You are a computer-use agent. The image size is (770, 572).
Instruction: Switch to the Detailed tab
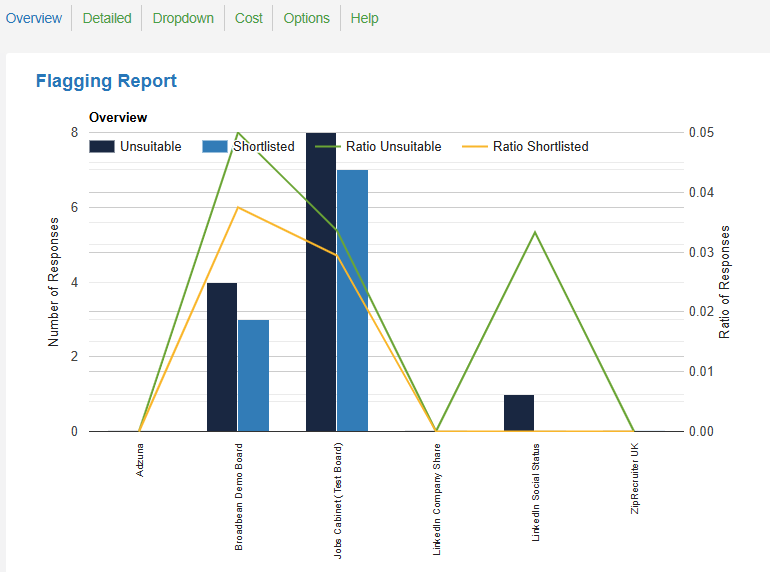tap(107, 18)
